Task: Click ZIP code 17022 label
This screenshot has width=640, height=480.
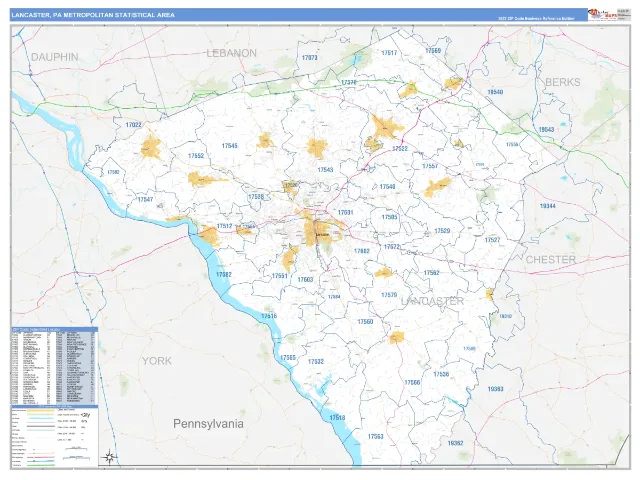Action: coord(133,125)
